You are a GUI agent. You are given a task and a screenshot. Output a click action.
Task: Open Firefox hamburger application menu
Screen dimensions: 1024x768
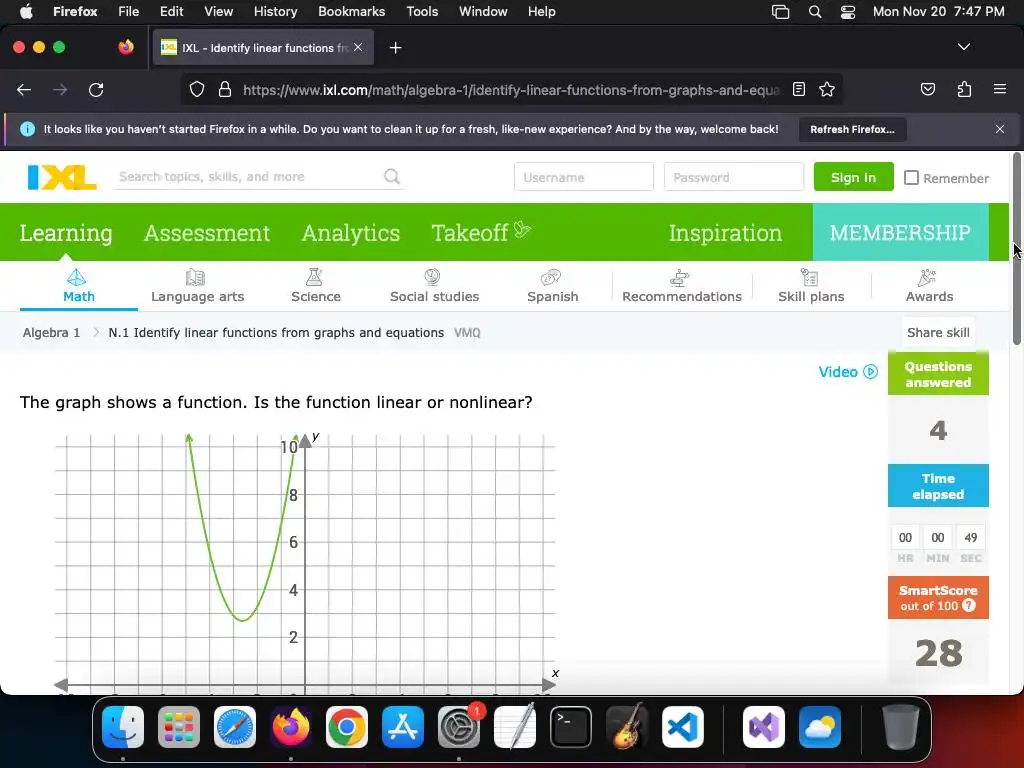pos(1000,89)
